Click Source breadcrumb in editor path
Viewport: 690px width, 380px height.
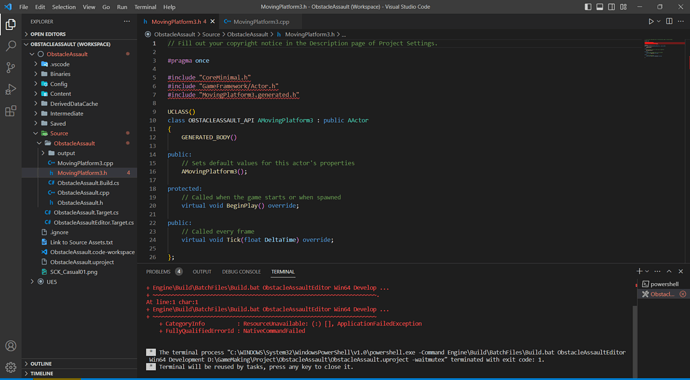click(211, 34)
